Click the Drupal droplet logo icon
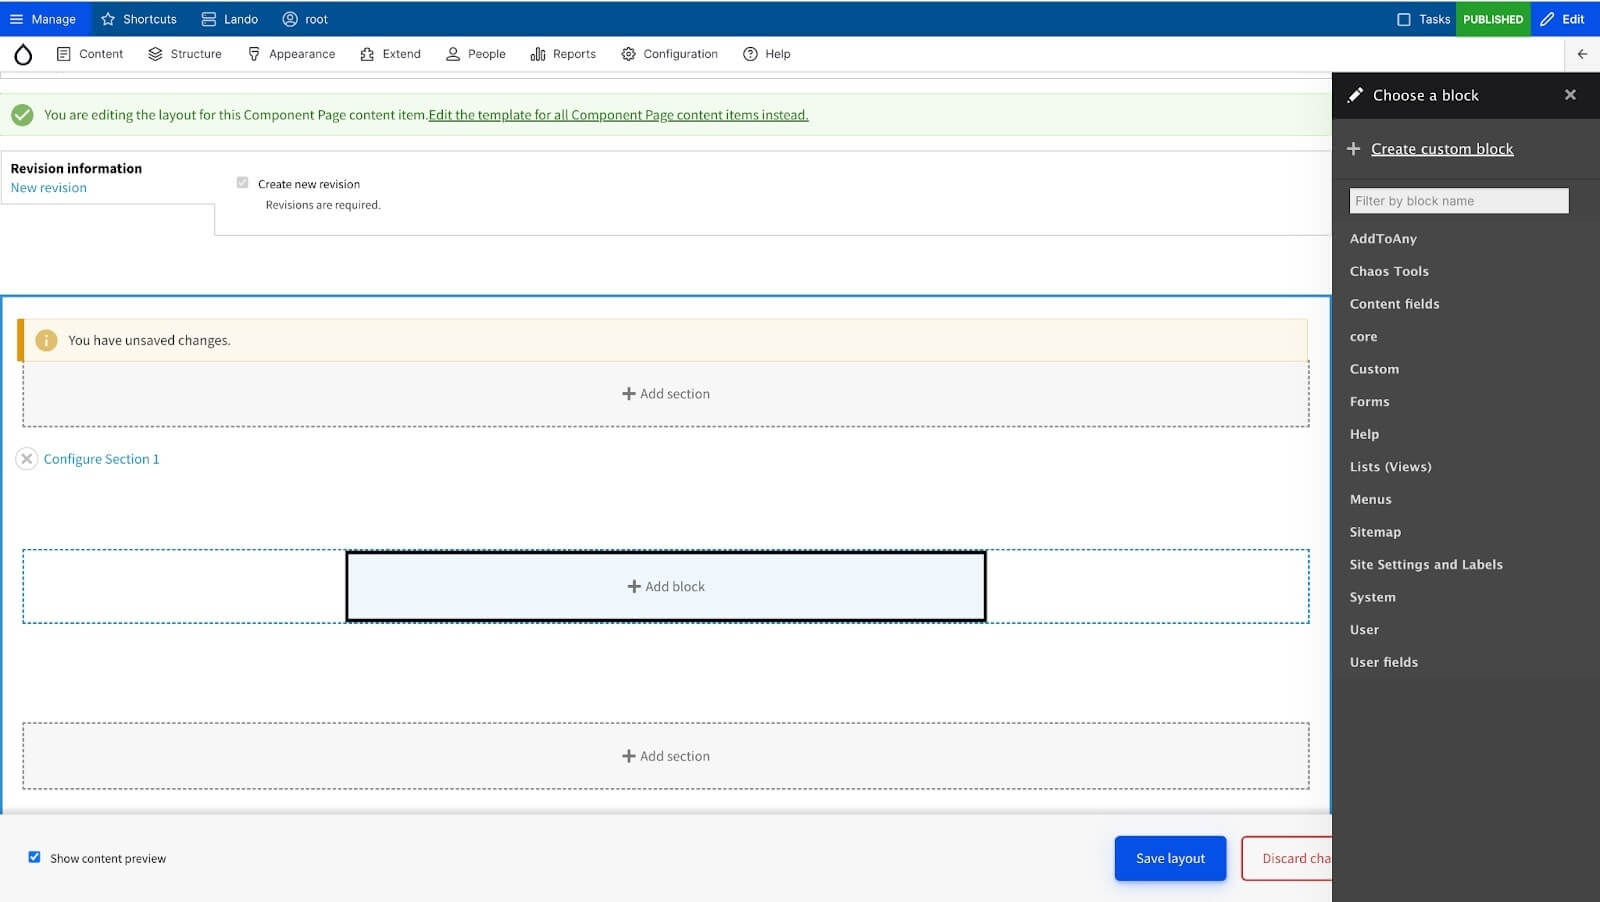Screen dimensions: 1600x902 click(22, 54)
